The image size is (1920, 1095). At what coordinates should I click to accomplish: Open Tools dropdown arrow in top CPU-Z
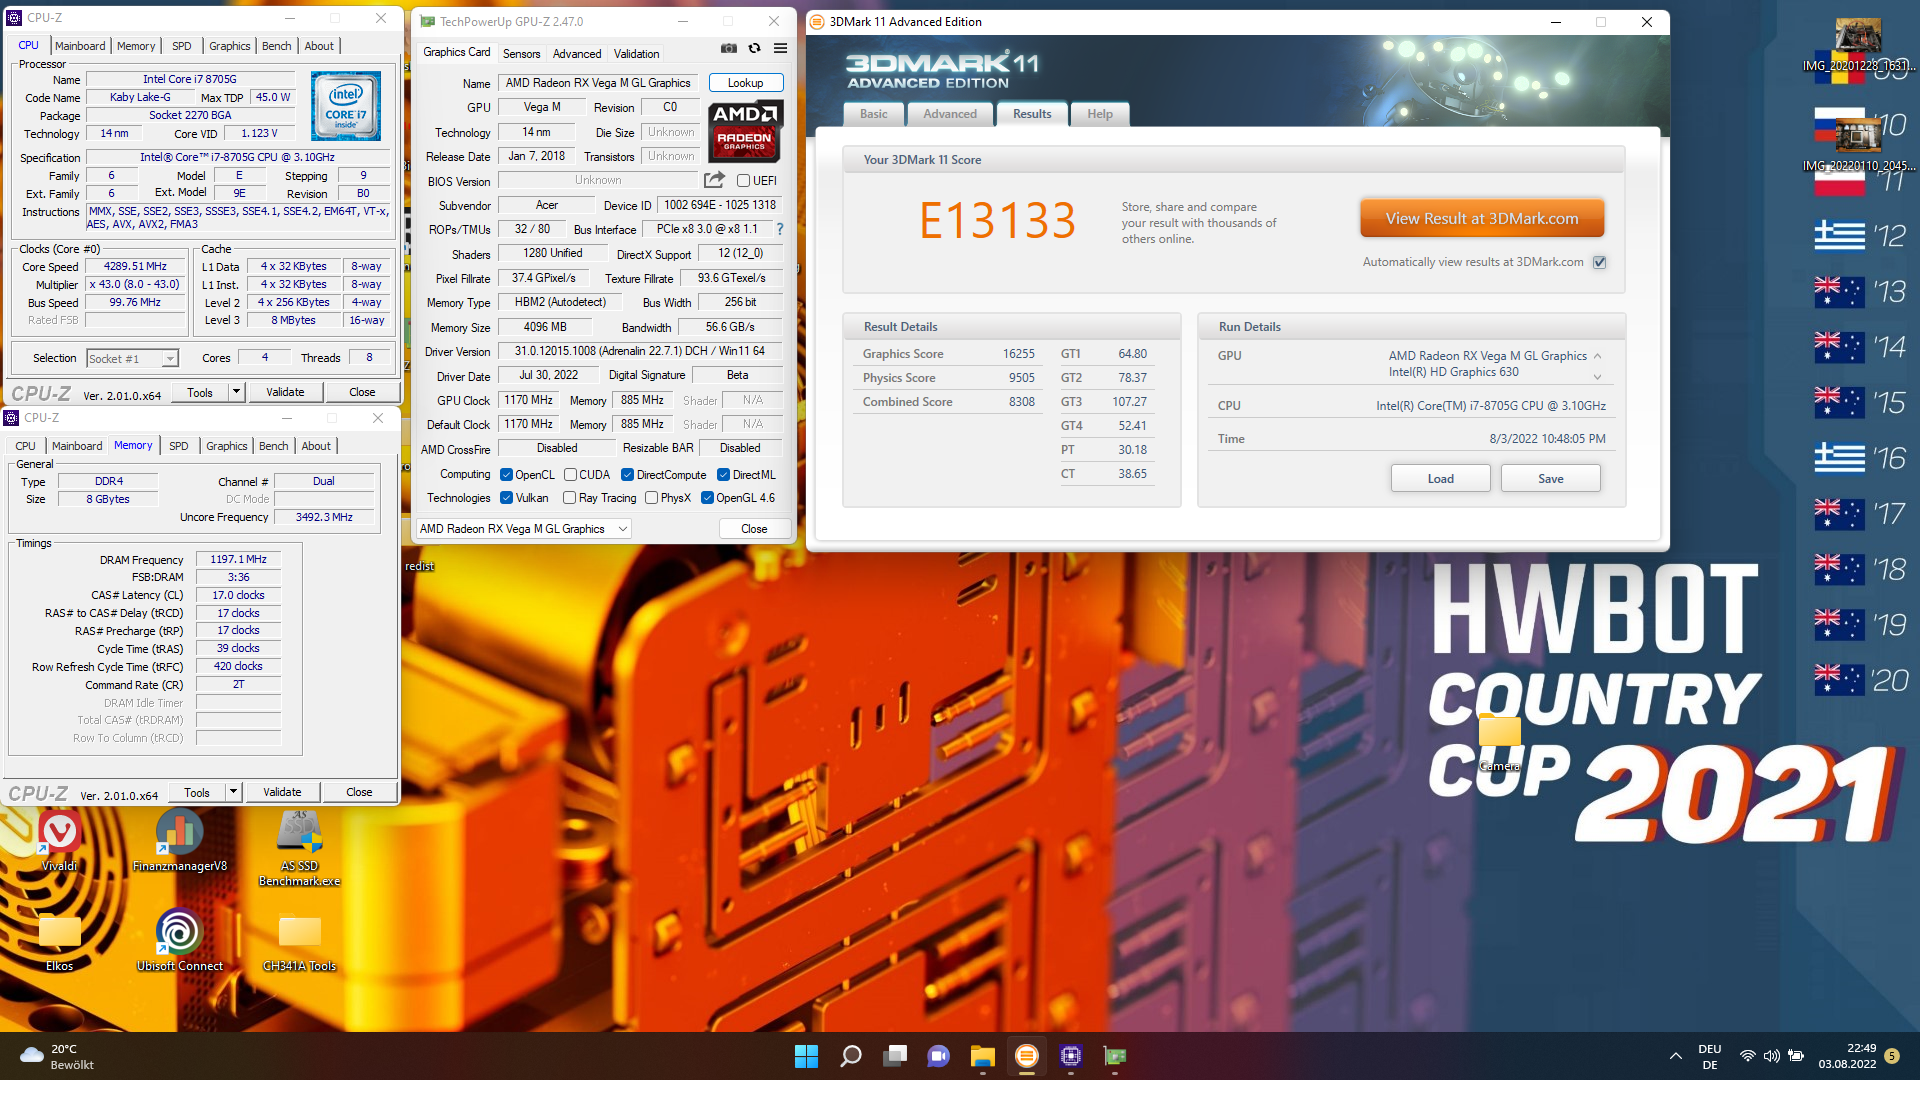click(236, 392)
